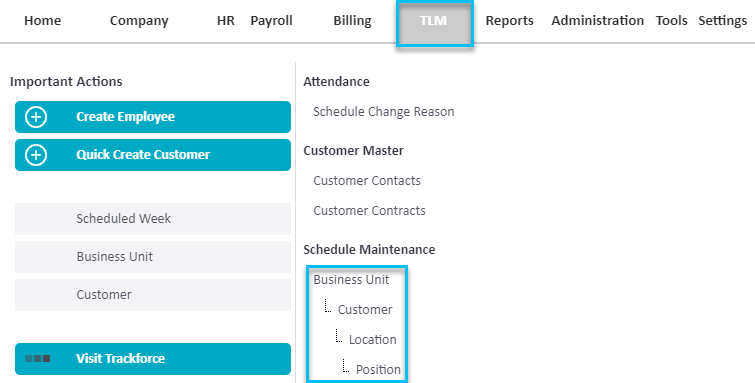Screen dimensions: 755x383
Task: Open Schedule Change Reason link
Action: 384,112
